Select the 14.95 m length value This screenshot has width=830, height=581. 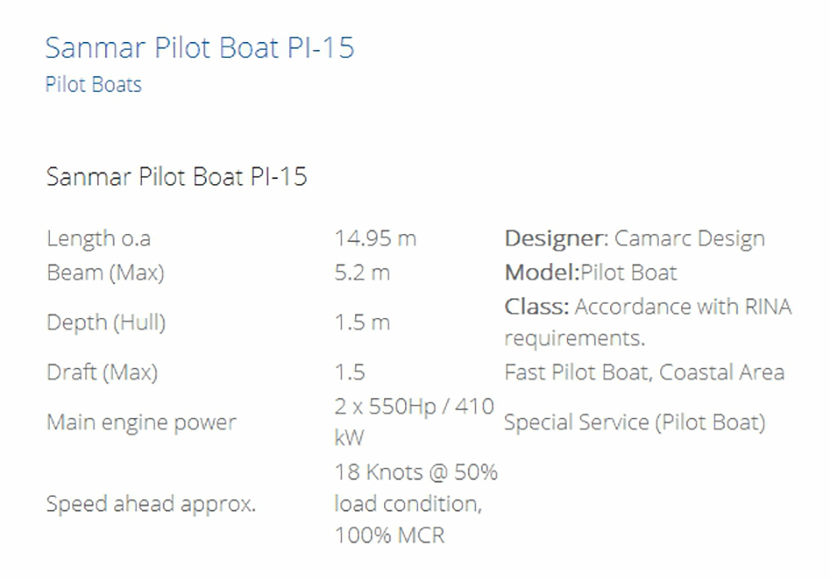(x=375, y=238)
